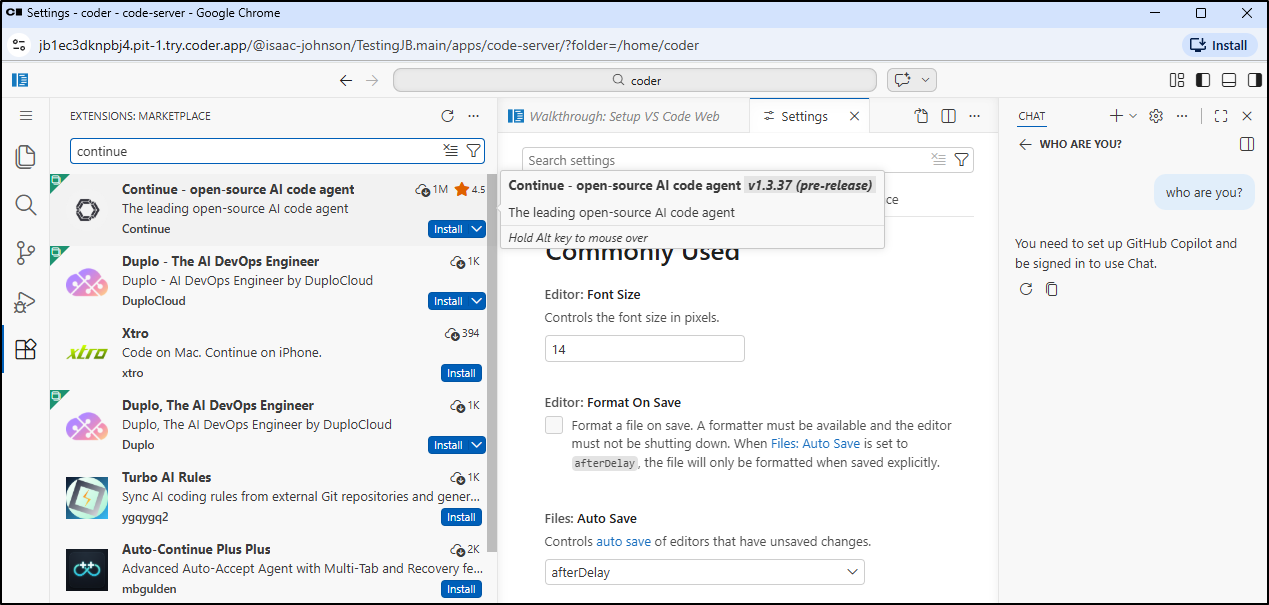The image size is (1269, 605).
Task: Open the Files Auto Save dropdown
Action: click(x=704, y=572)
